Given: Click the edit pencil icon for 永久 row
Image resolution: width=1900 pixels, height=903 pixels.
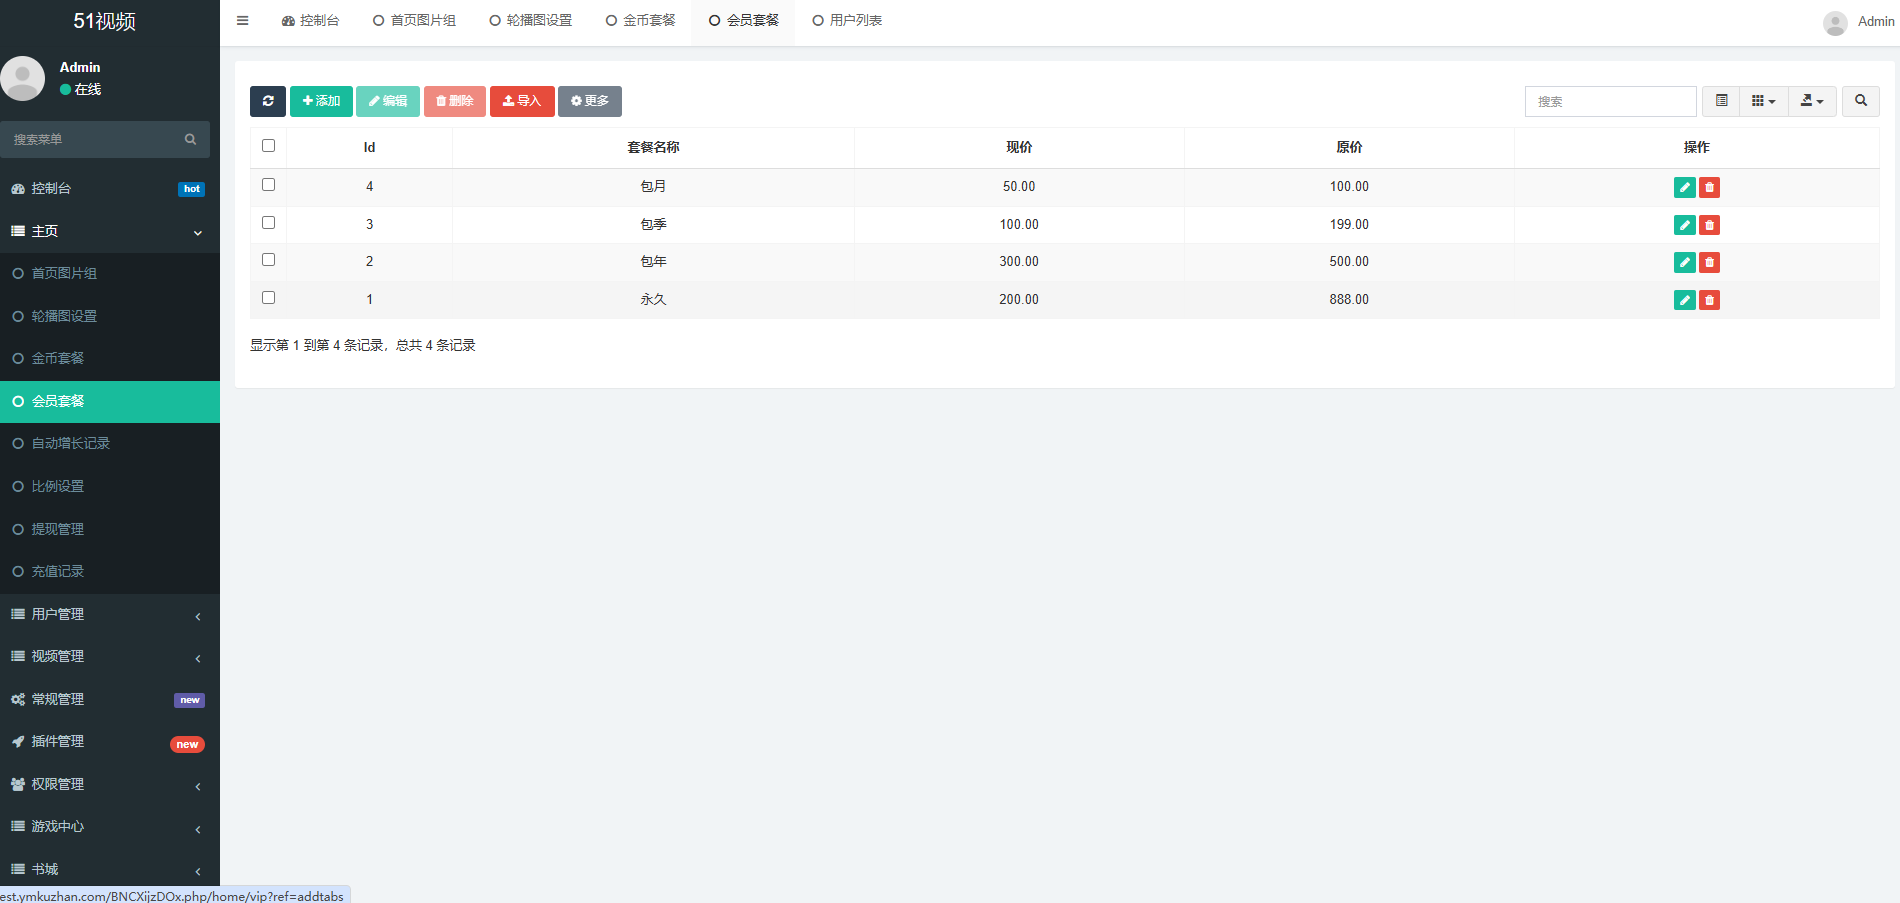Looking at the screenshot, I should coord(1684,300).
